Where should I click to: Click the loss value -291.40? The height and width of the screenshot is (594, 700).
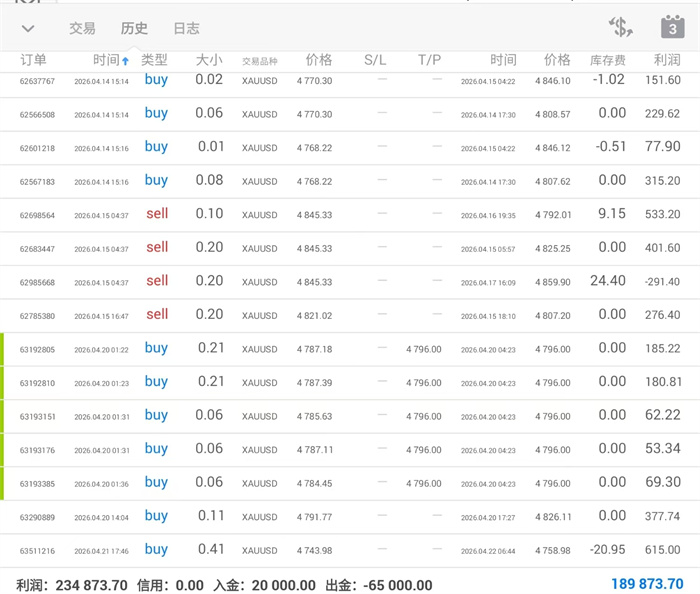point(662,282)
